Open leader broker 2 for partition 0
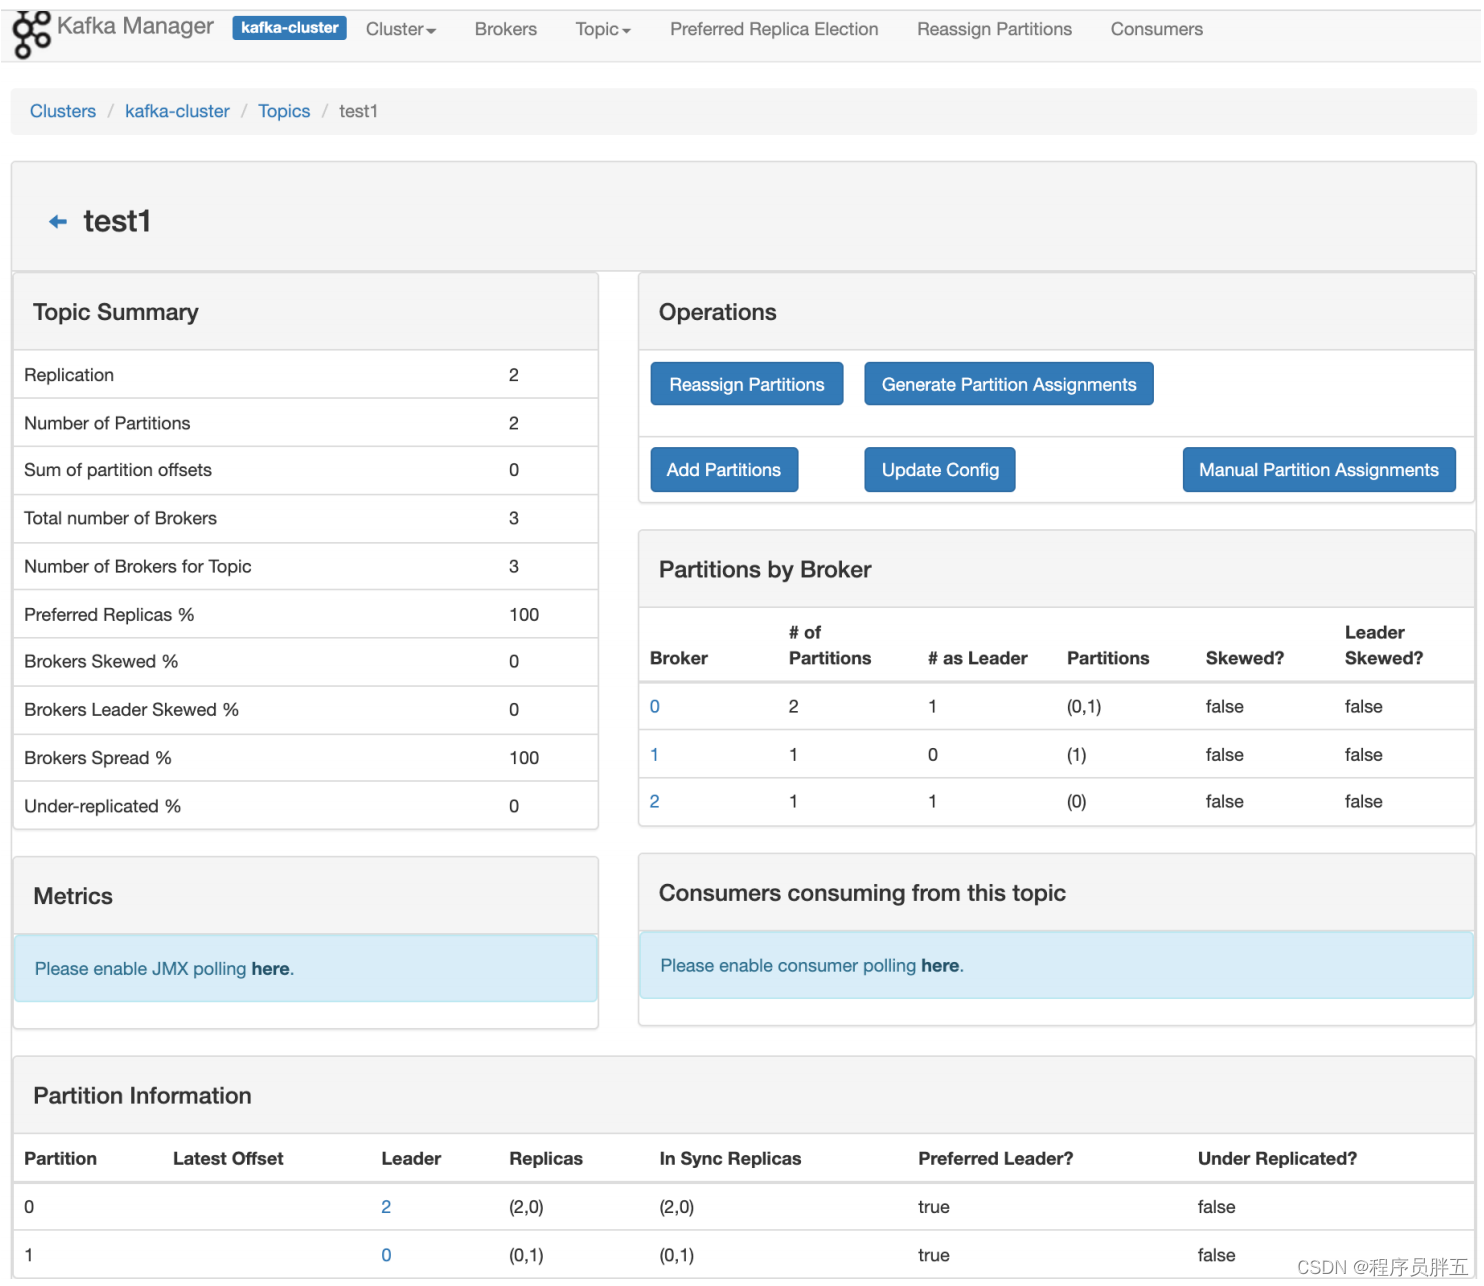This screenshot has width=1484, height=1286. [x=386, y=1207]
